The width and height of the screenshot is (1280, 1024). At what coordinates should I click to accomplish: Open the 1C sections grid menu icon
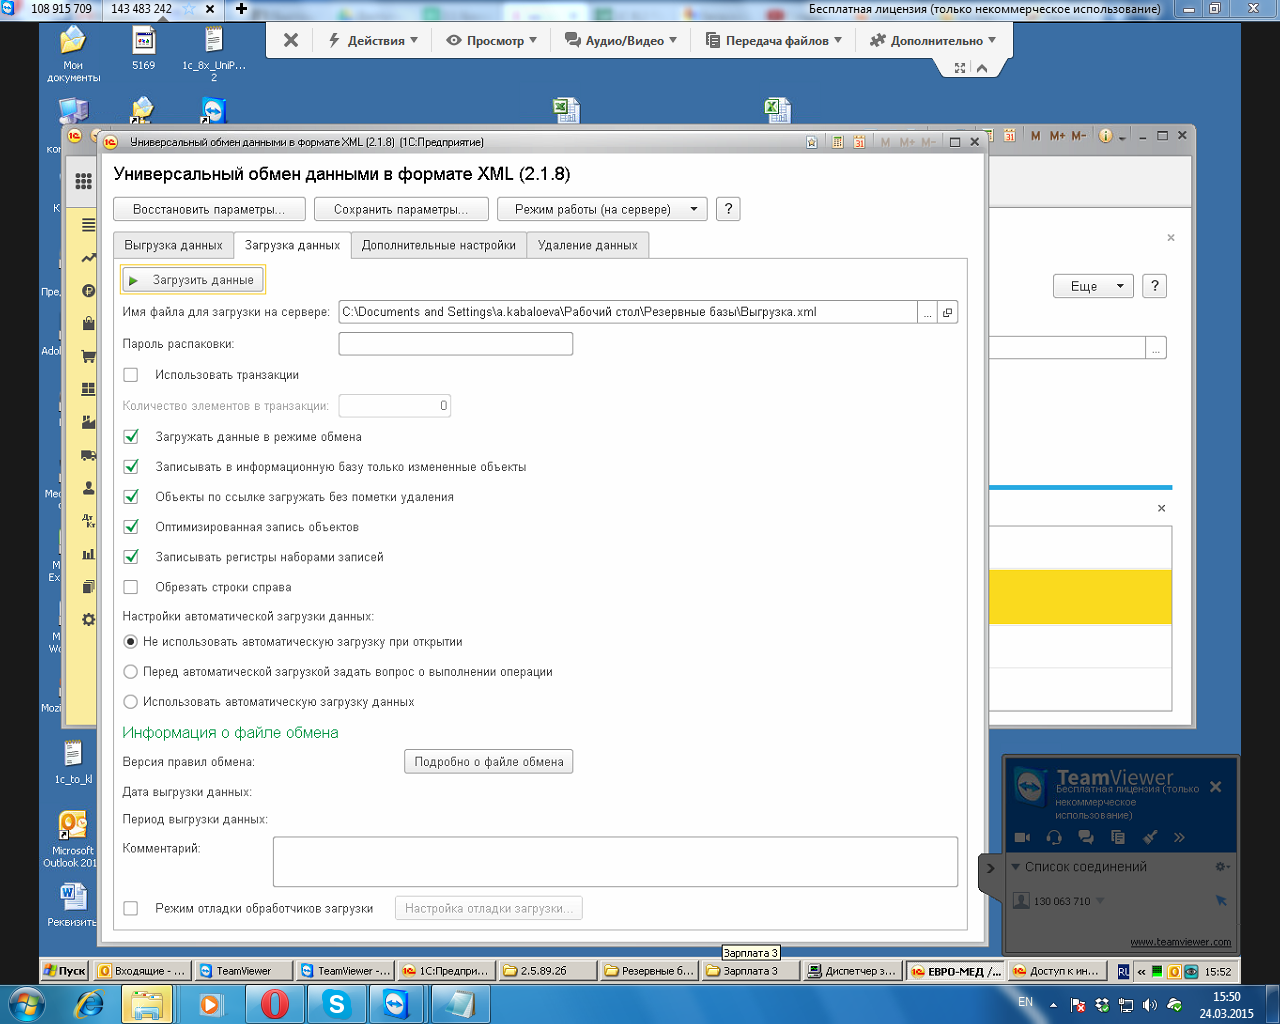point(84,181)
